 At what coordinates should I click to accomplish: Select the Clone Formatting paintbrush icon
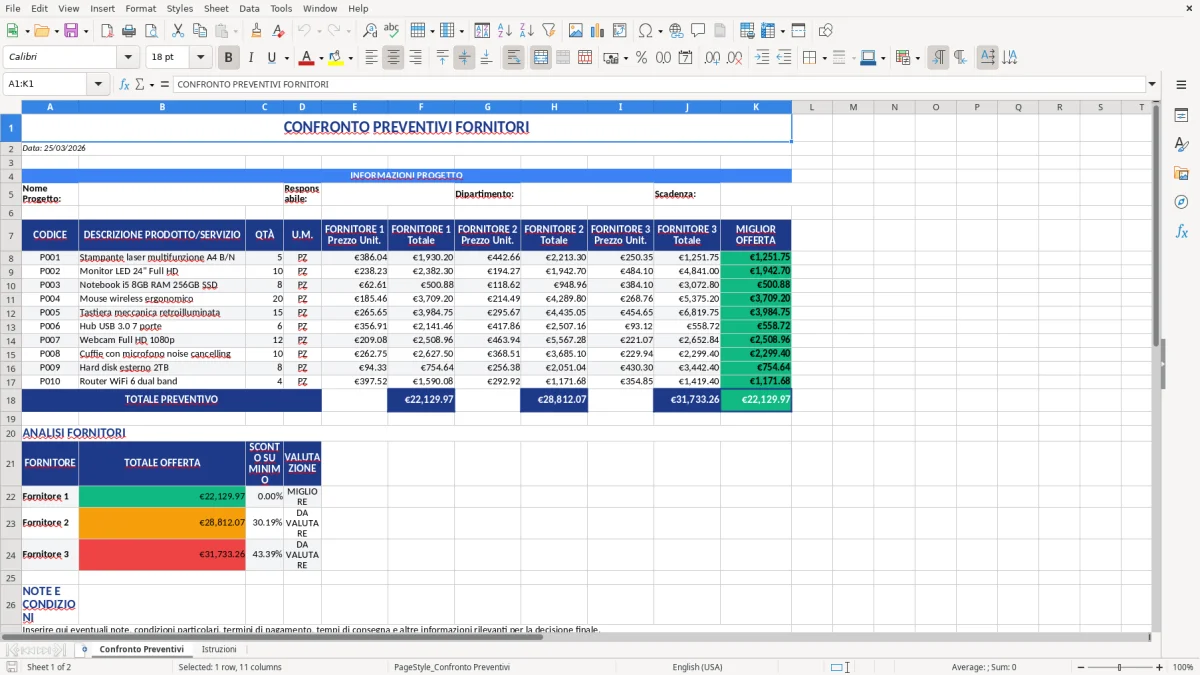tap(256, 30)
